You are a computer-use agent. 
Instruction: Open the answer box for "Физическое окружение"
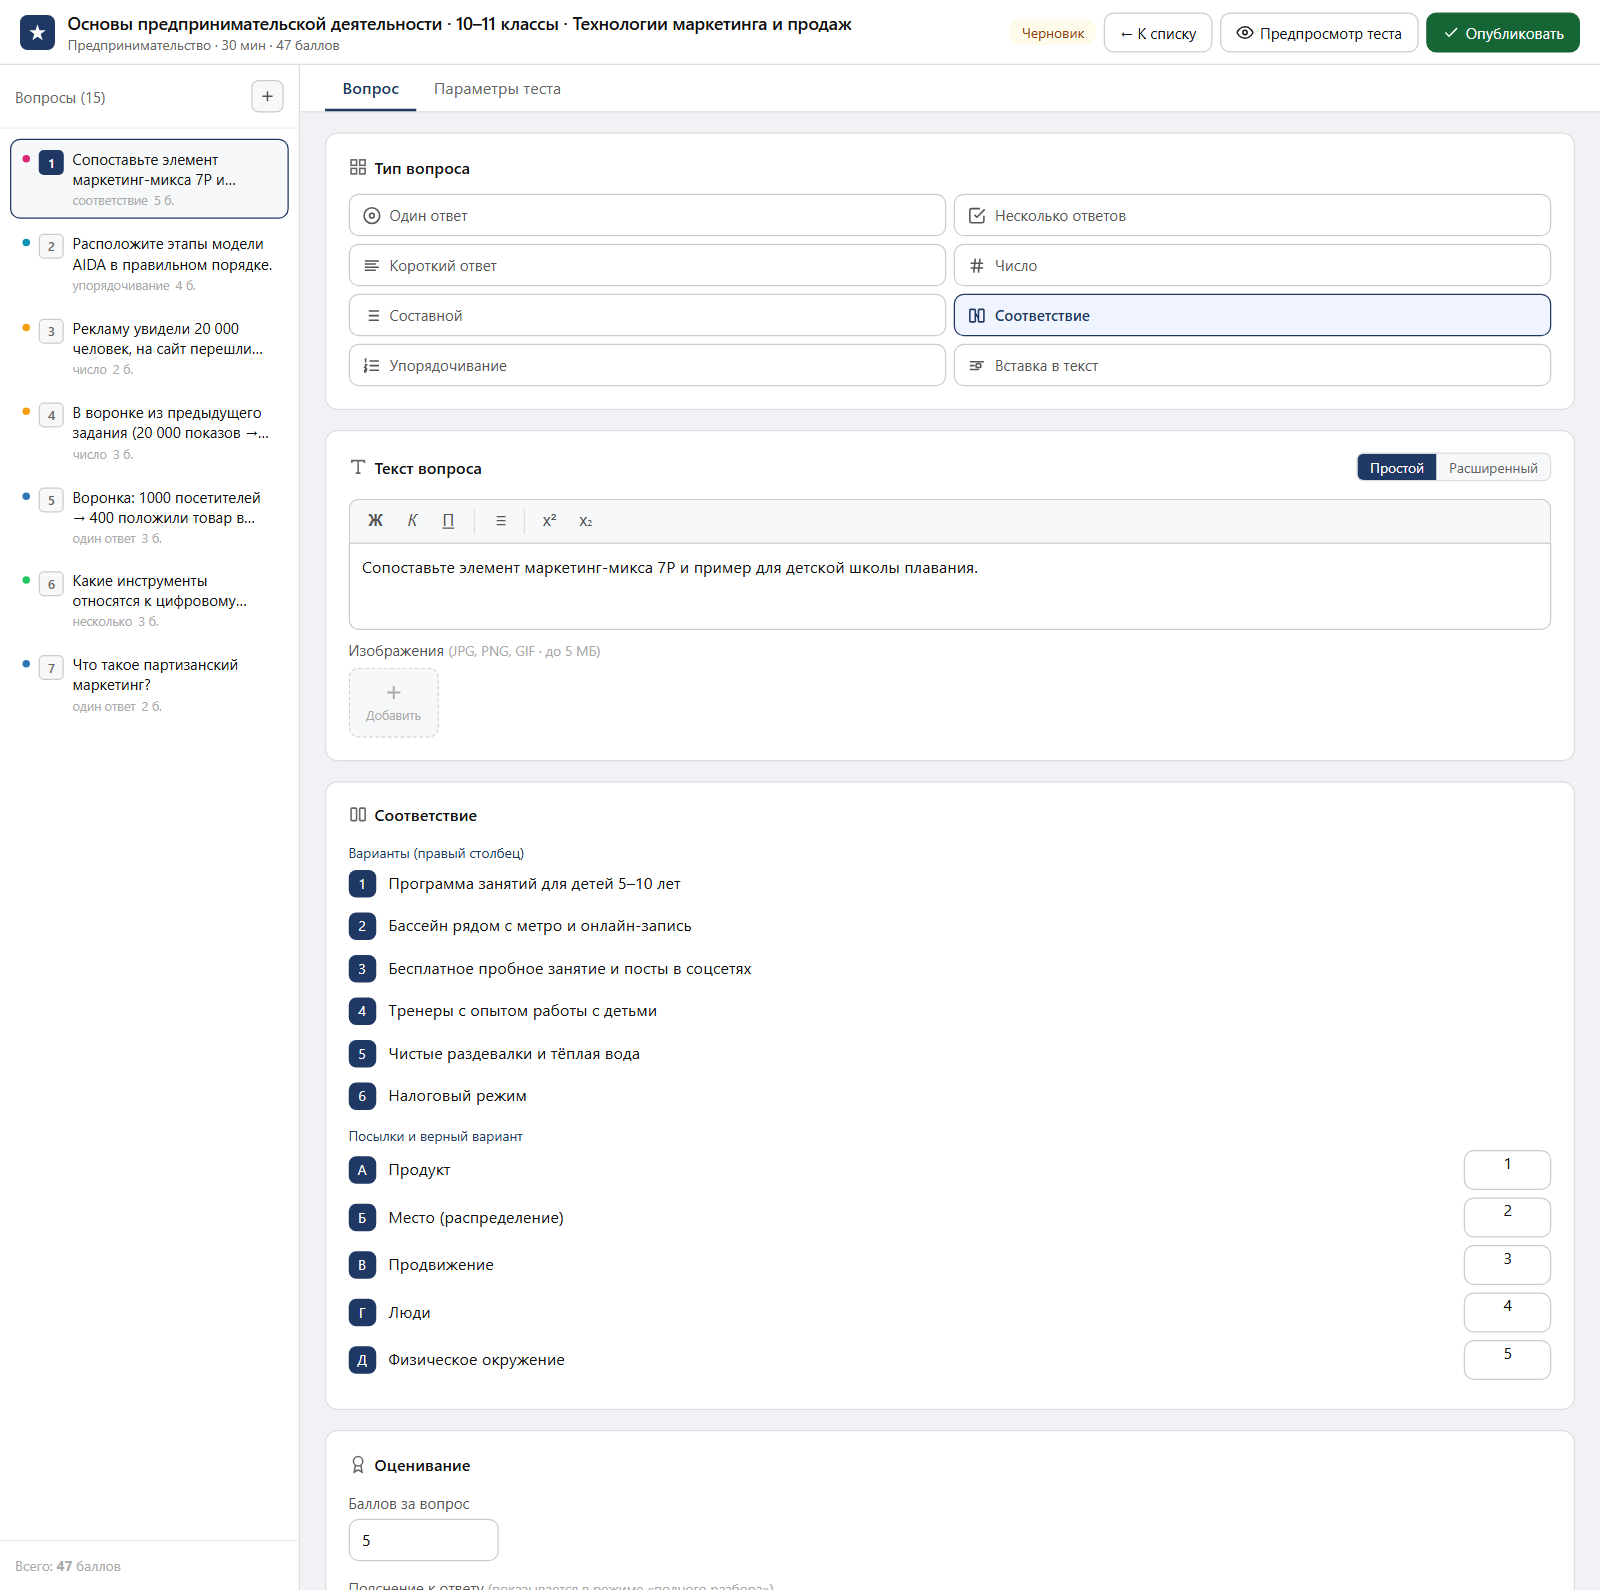1507,1360
